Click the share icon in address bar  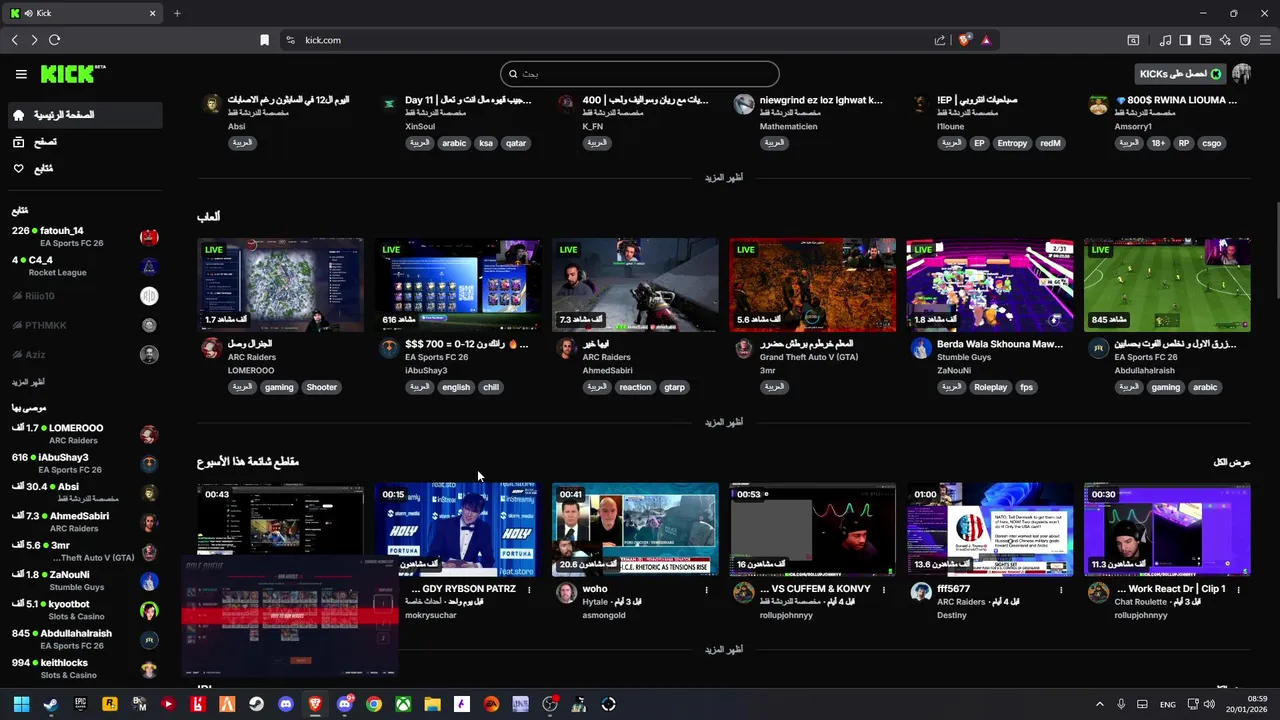click(940, 40)
